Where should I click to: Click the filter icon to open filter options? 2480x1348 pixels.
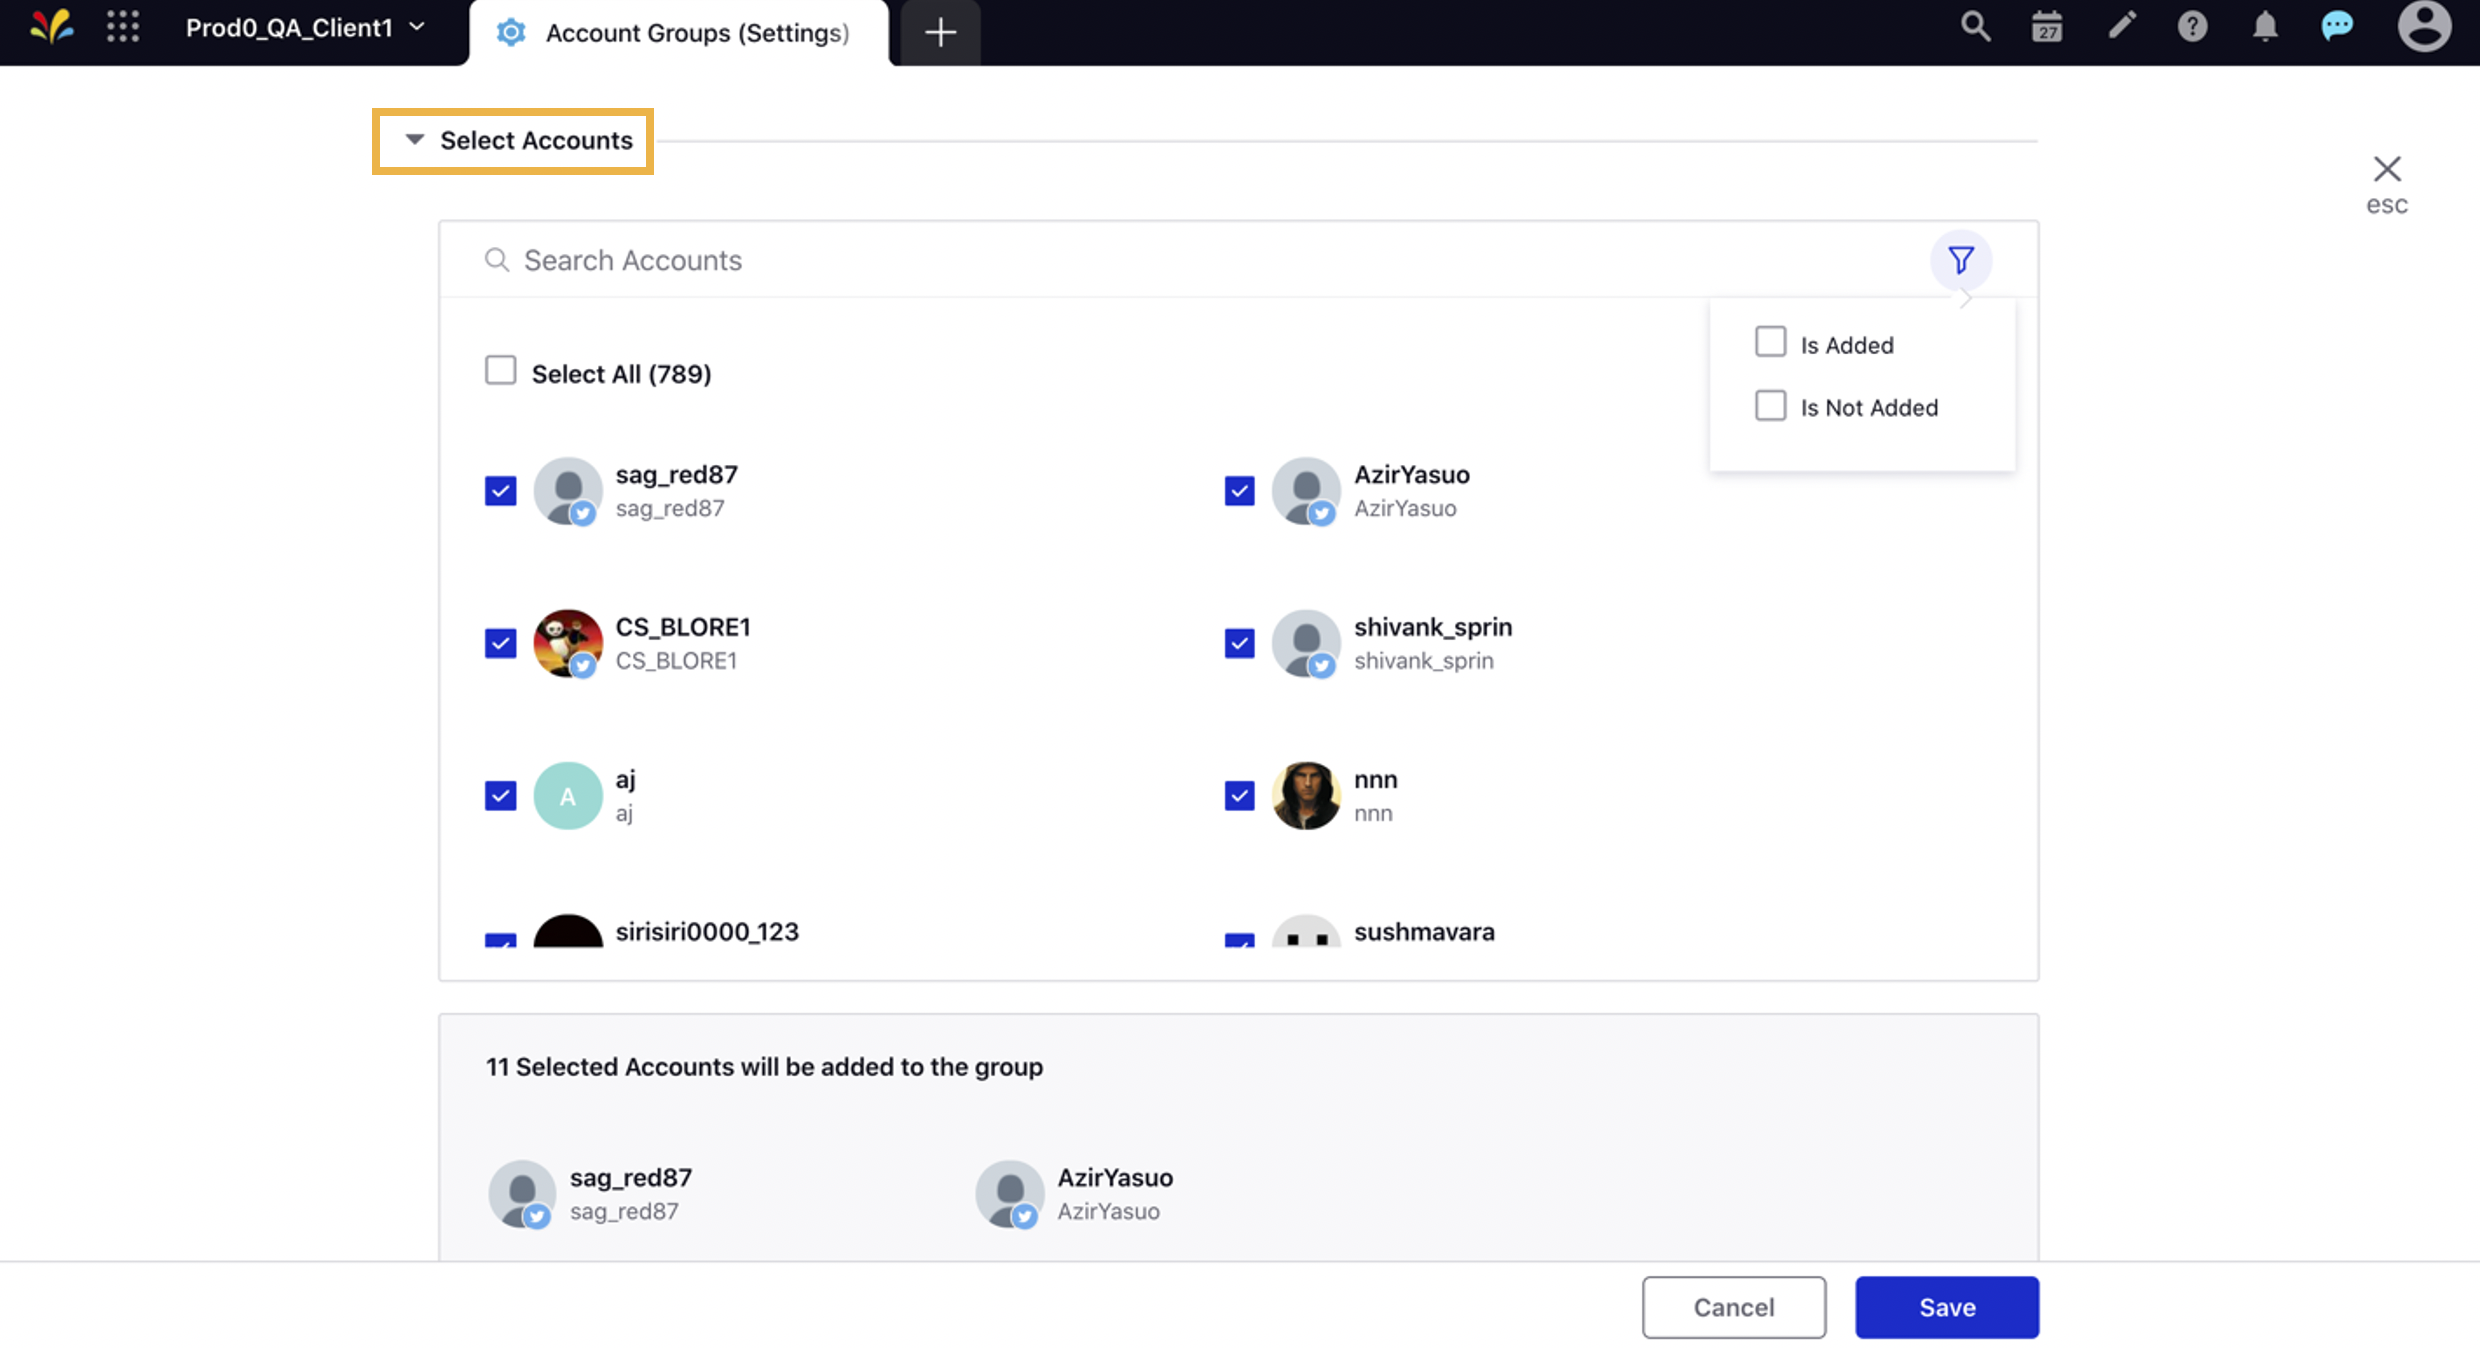point(1959,259)
